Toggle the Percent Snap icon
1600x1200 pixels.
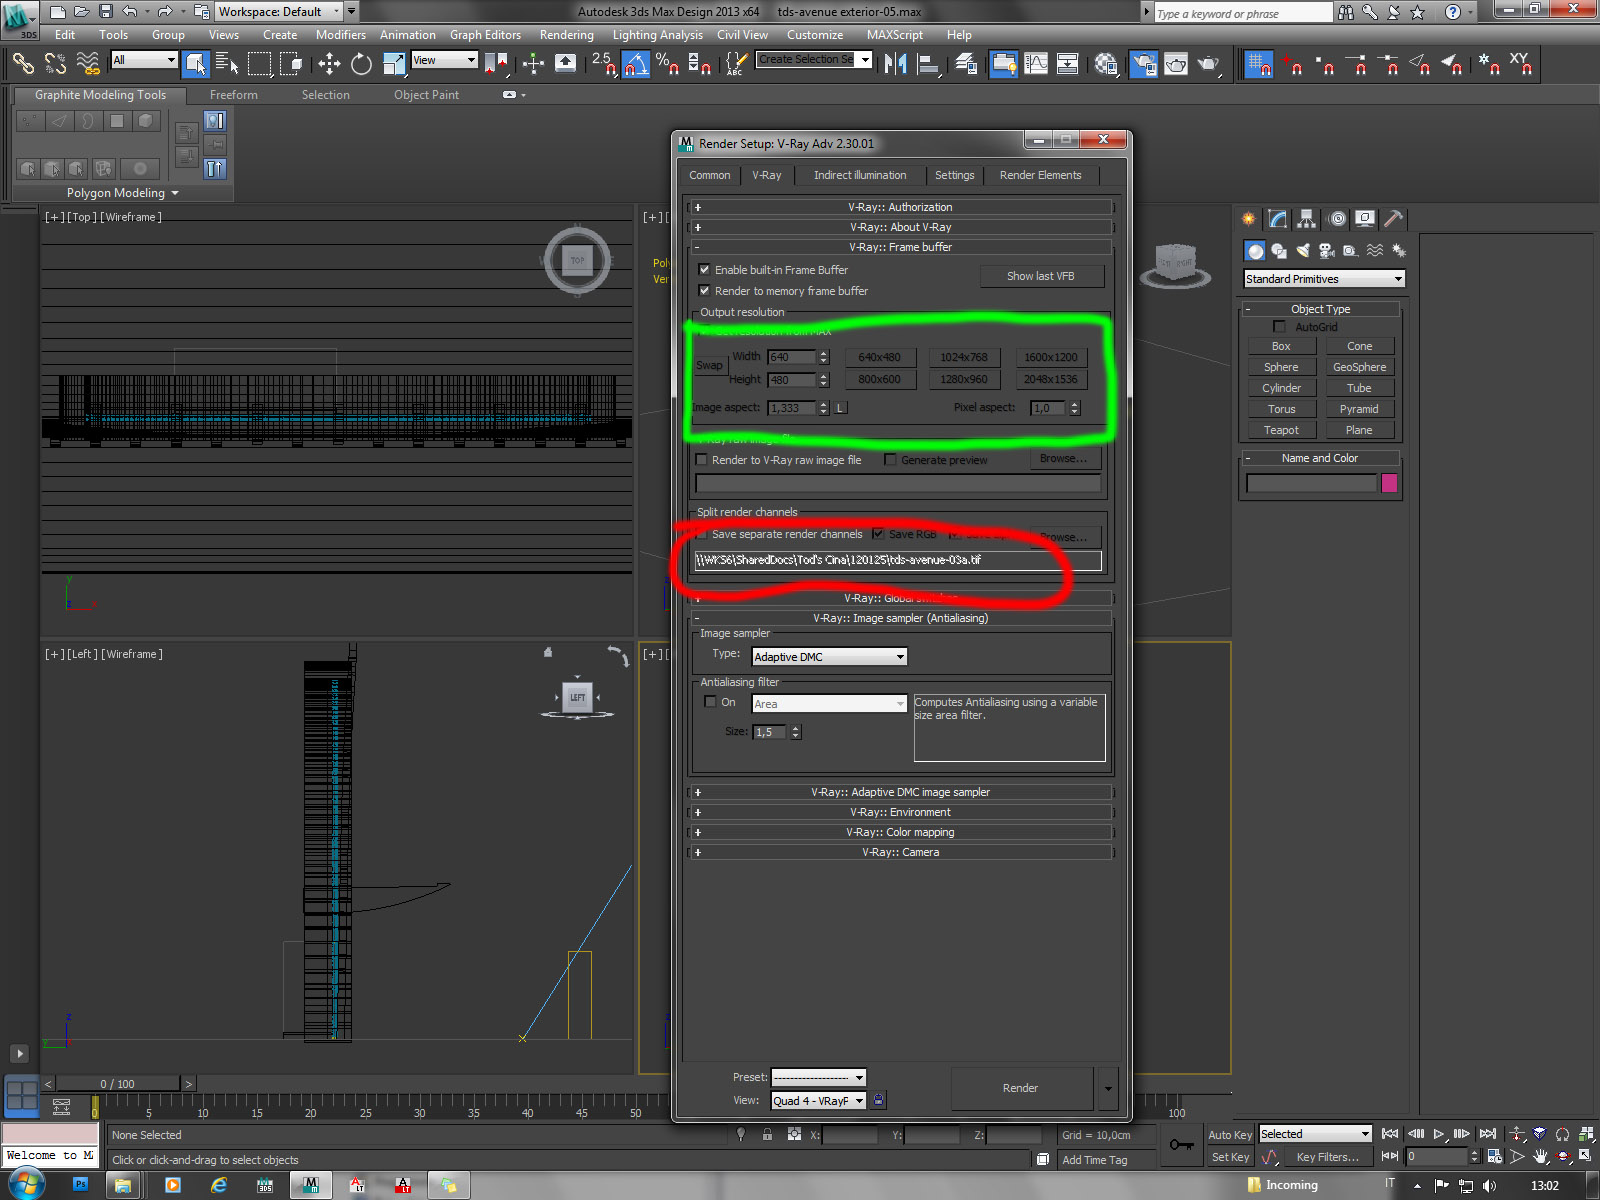(667, 64)
